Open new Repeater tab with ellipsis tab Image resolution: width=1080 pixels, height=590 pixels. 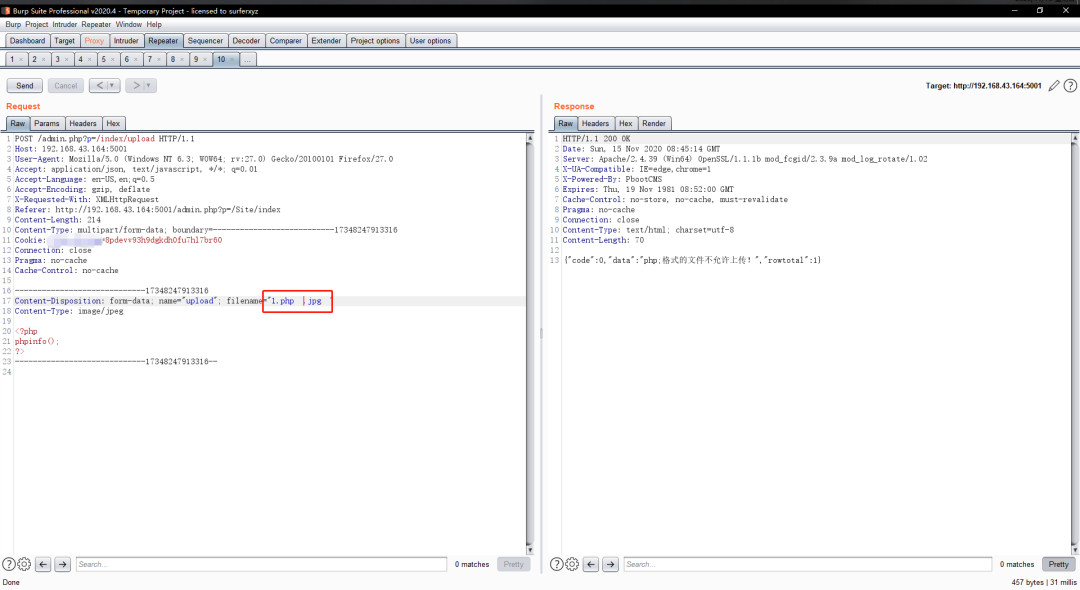[x=247, y=59]
